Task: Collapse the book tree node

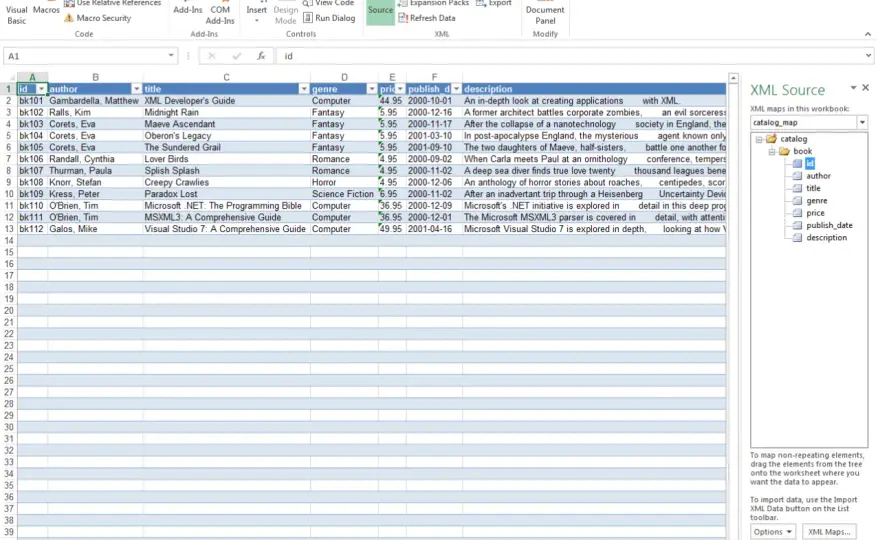Action: [x=772, y=151]
